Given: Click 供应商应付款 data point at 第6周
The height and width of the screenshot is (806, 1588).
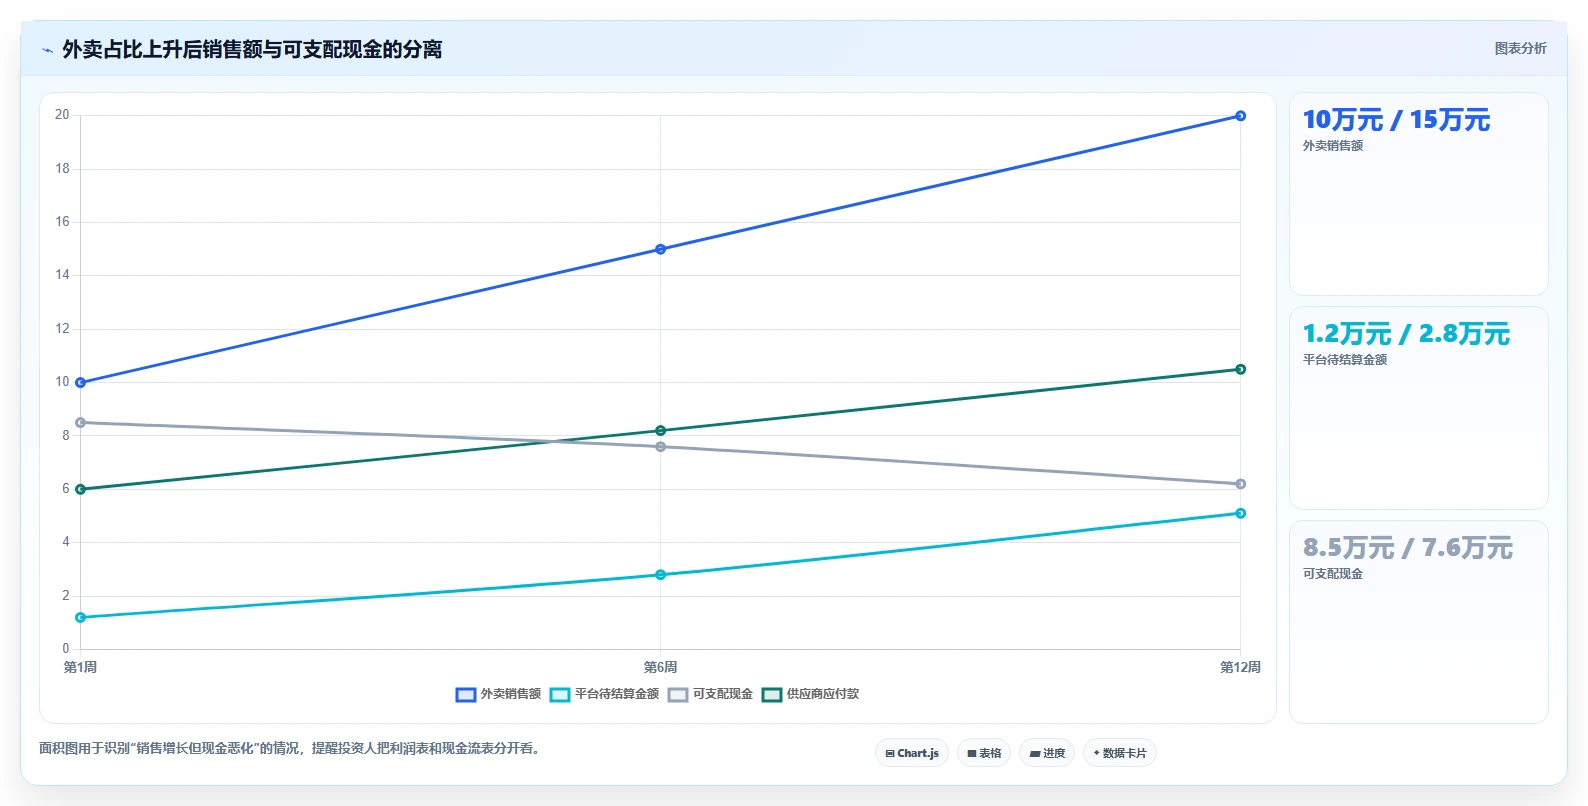Looking at the screenshot, I should [660, 431].
